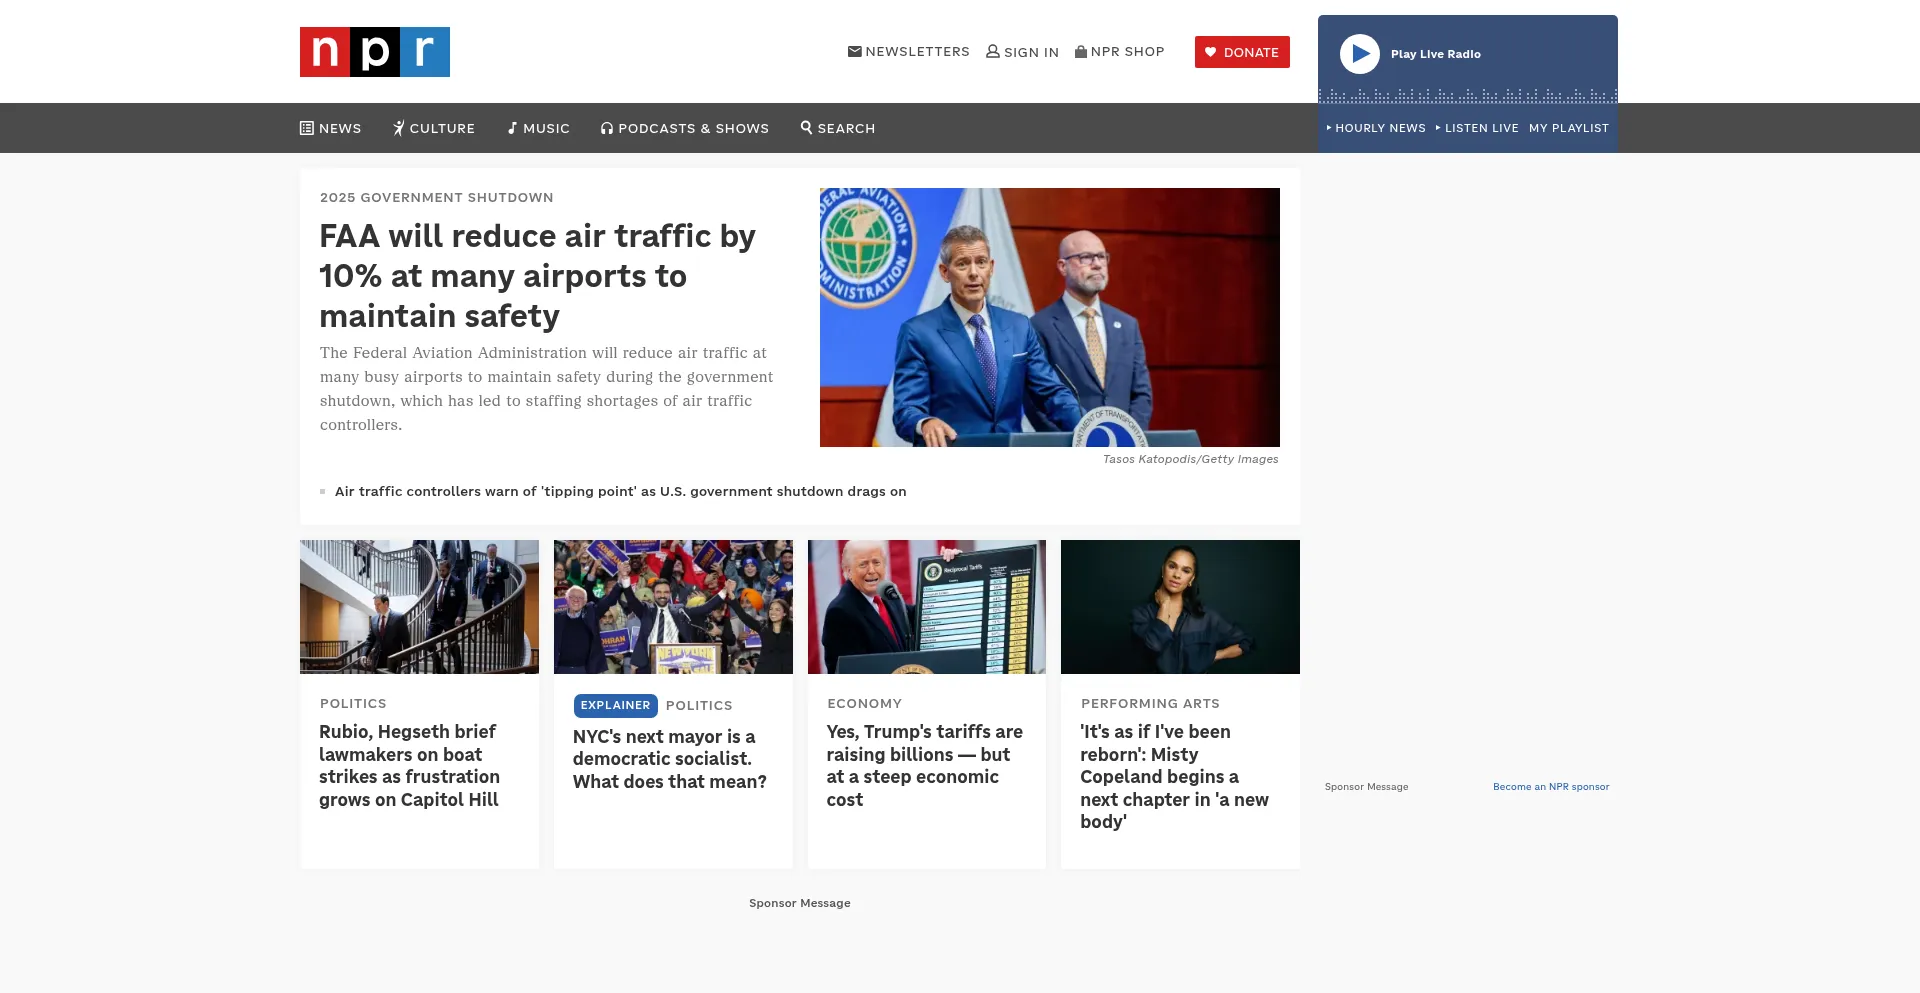This screenshot has width=1920, height=993.
Task: Open NPR Shop via bag icon
Action: [1080, 52]
